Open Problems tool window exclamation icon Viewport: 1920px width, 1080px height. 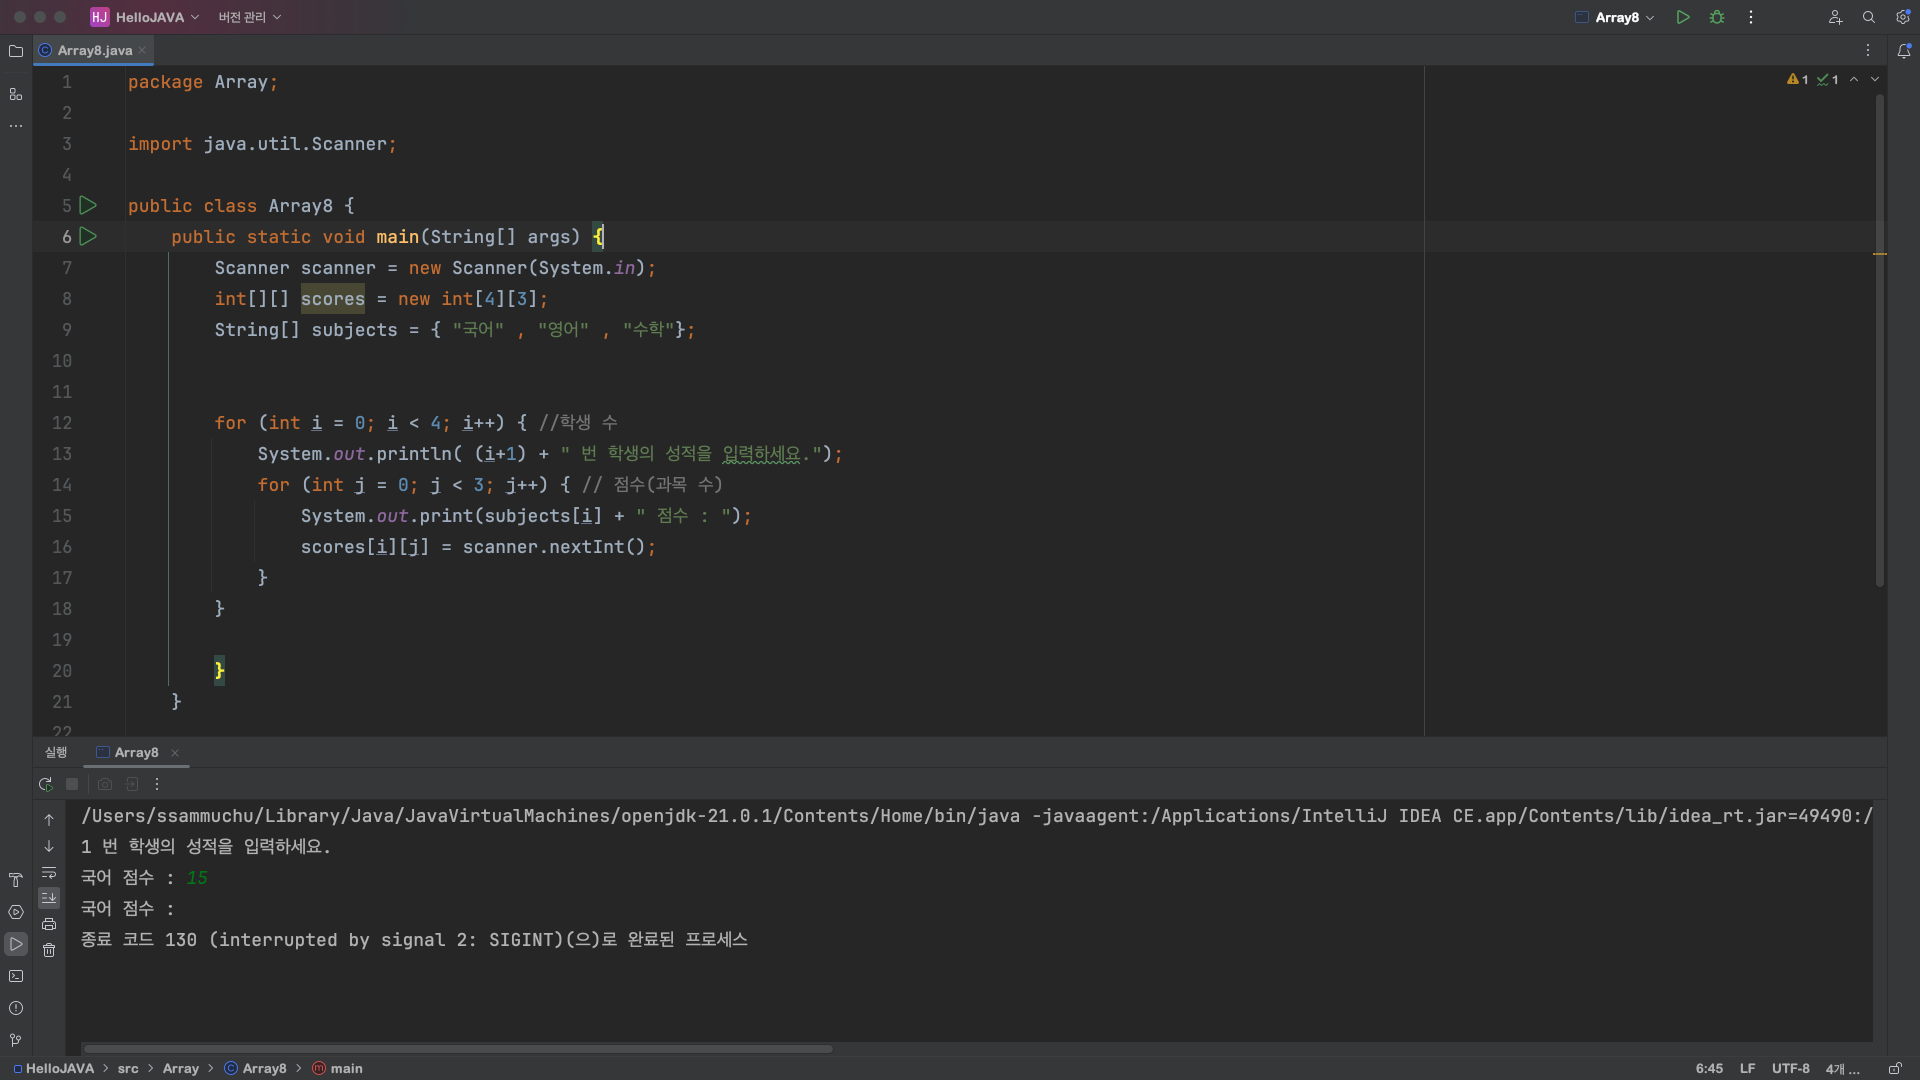coord(16,1008)
